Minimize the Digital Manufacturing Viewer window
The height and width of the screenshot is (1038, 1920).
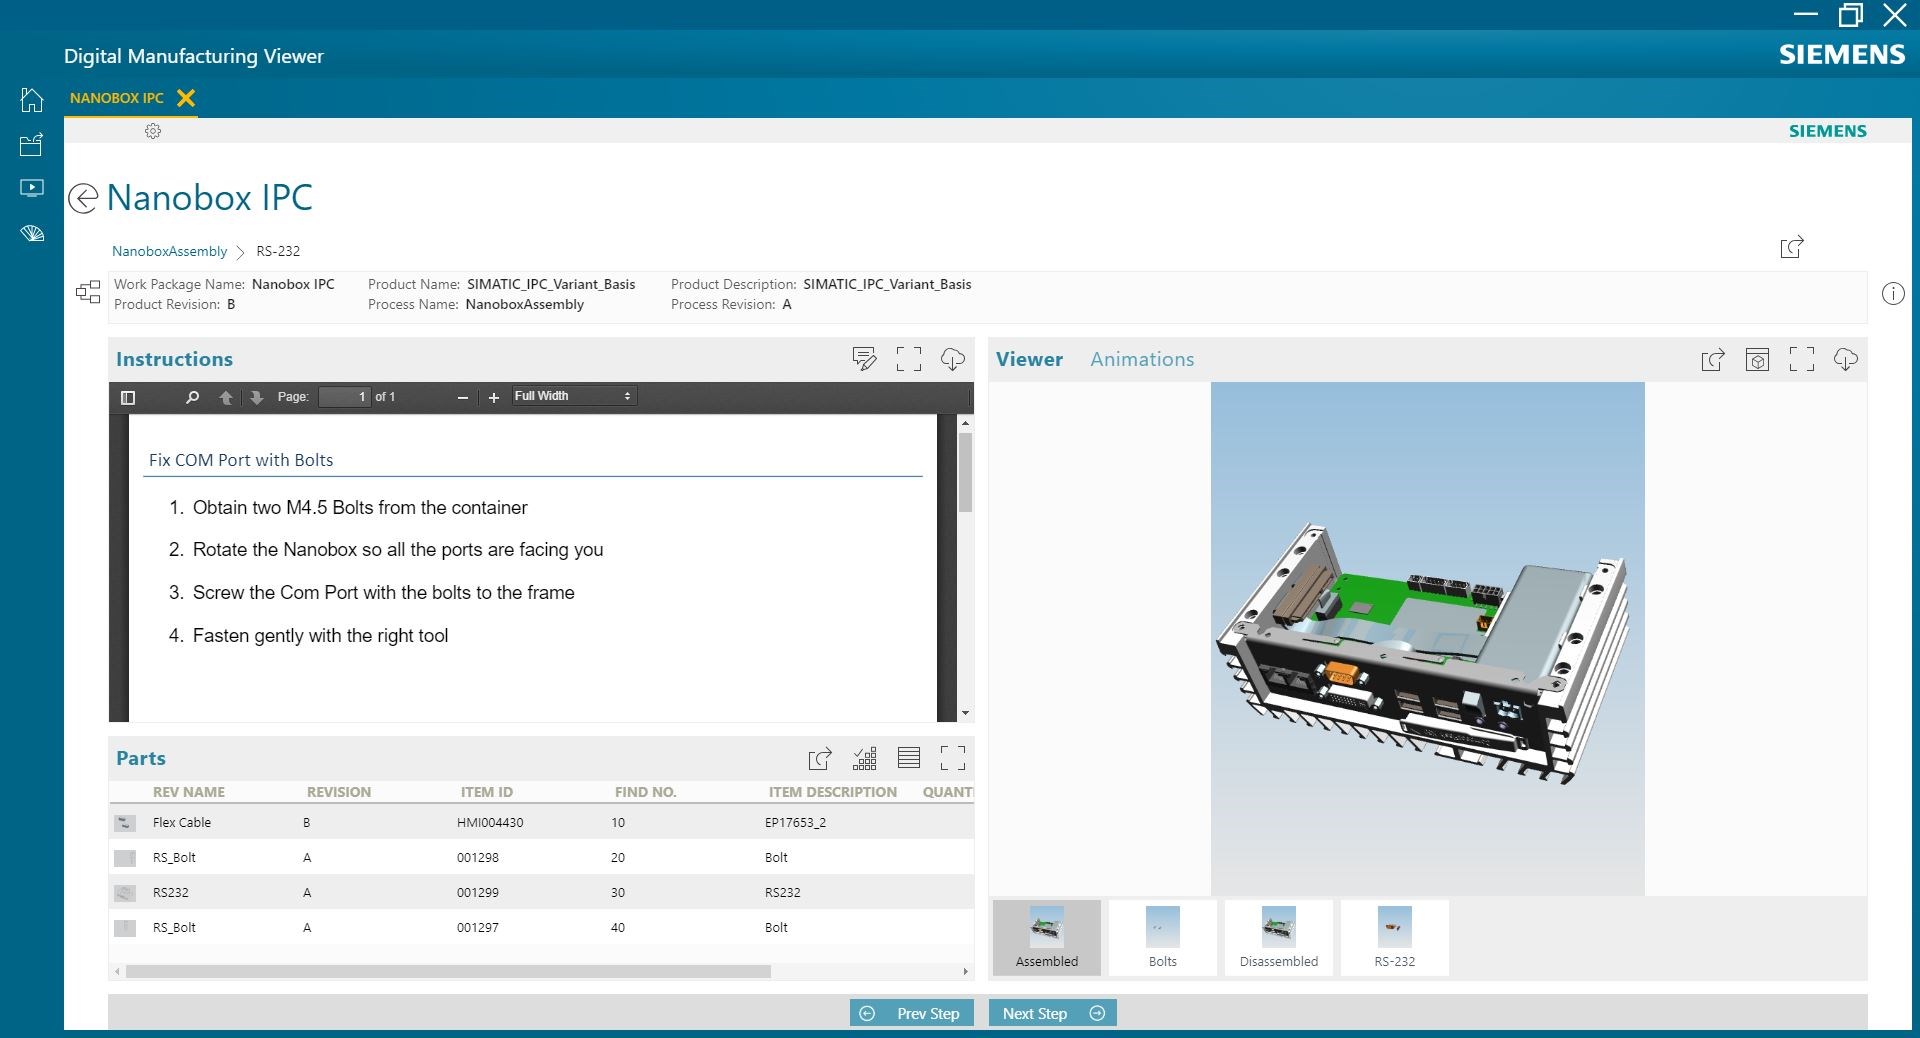(1806, 15)
